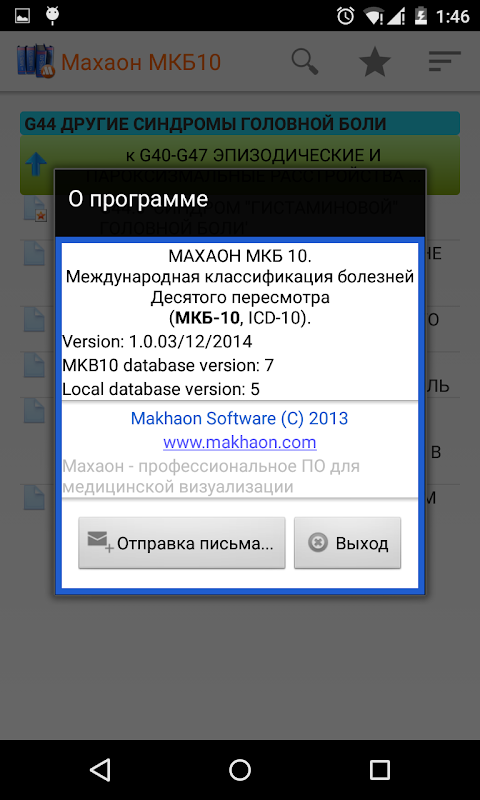Image resolution: width=480 pixels, height=800 pixels.
Task: Tap the Android Home circle button
Action: click(x=240, y=769)
